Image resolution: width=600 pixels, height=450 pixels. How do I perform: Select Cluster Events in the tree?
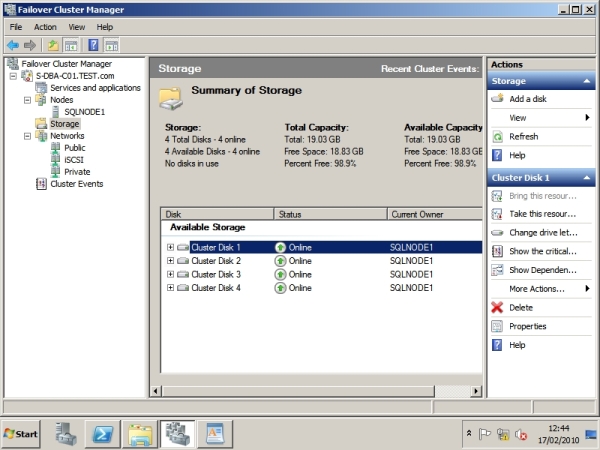[x=76, y=184]
